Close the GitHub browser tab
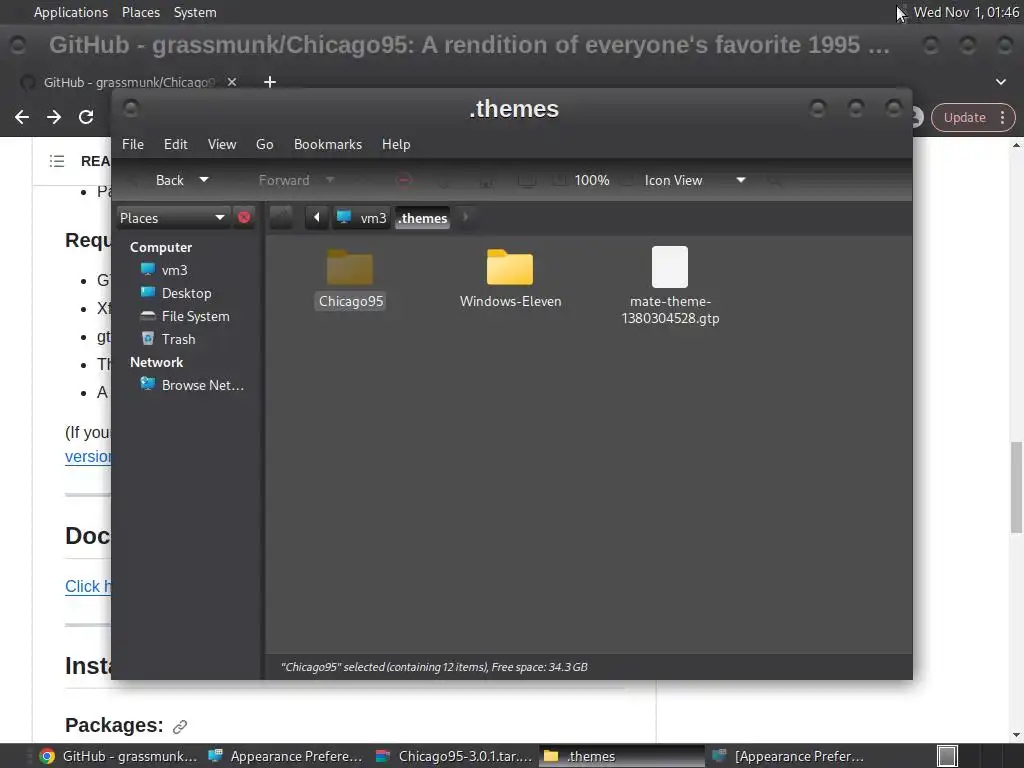This screenshot has height=768, width=1024. [x=232, y=82]
